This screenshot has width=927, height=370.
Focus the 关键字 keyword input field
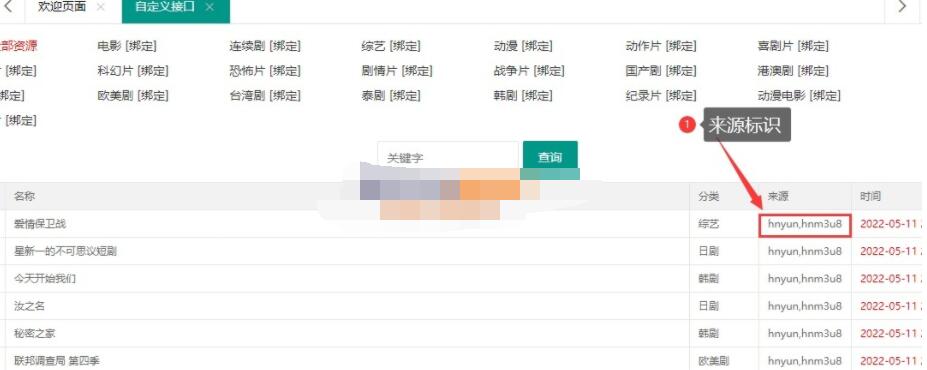[x=448, y=157]
